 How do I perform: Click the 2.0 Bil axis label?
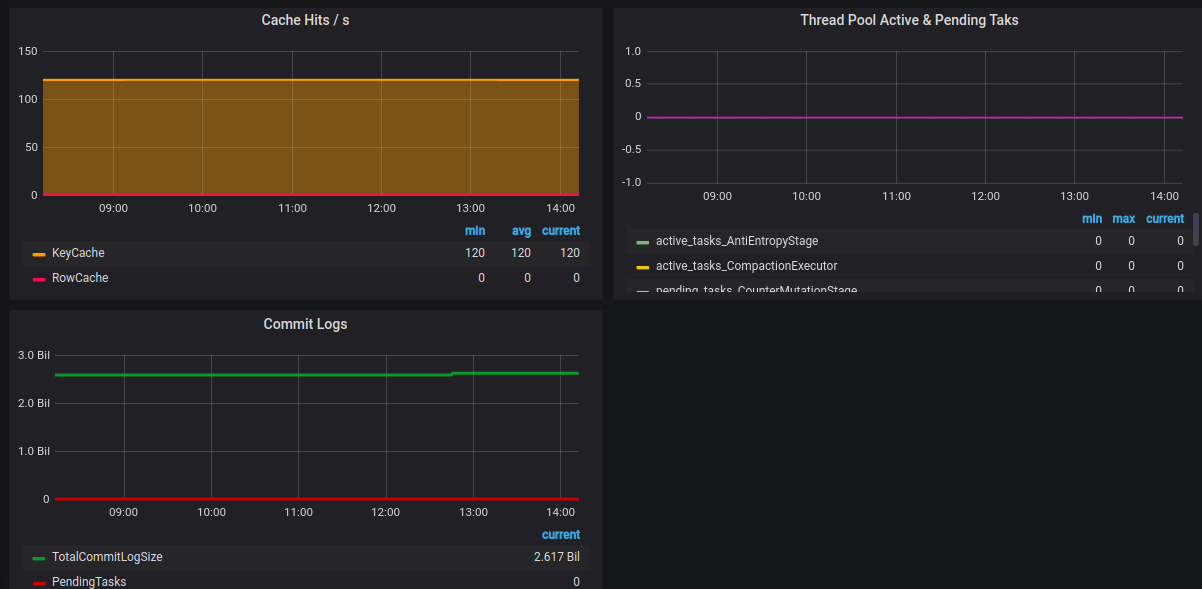[34, 403]
